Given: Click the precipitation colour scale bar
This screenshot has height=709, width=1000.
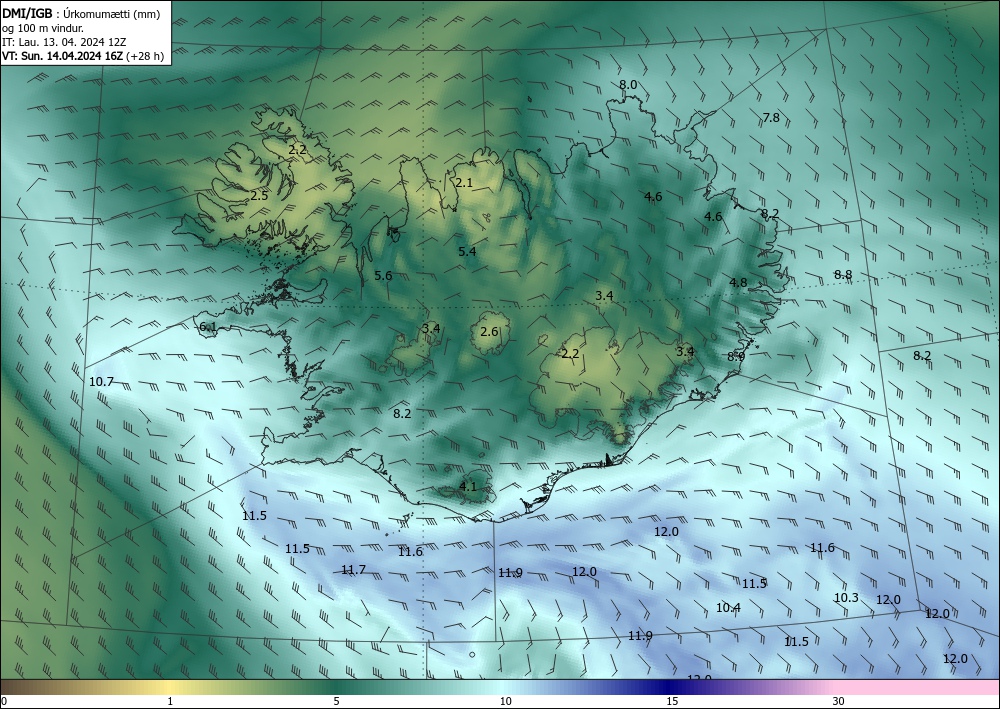Looking at the screenshot, I should click(x=500, y=687).
